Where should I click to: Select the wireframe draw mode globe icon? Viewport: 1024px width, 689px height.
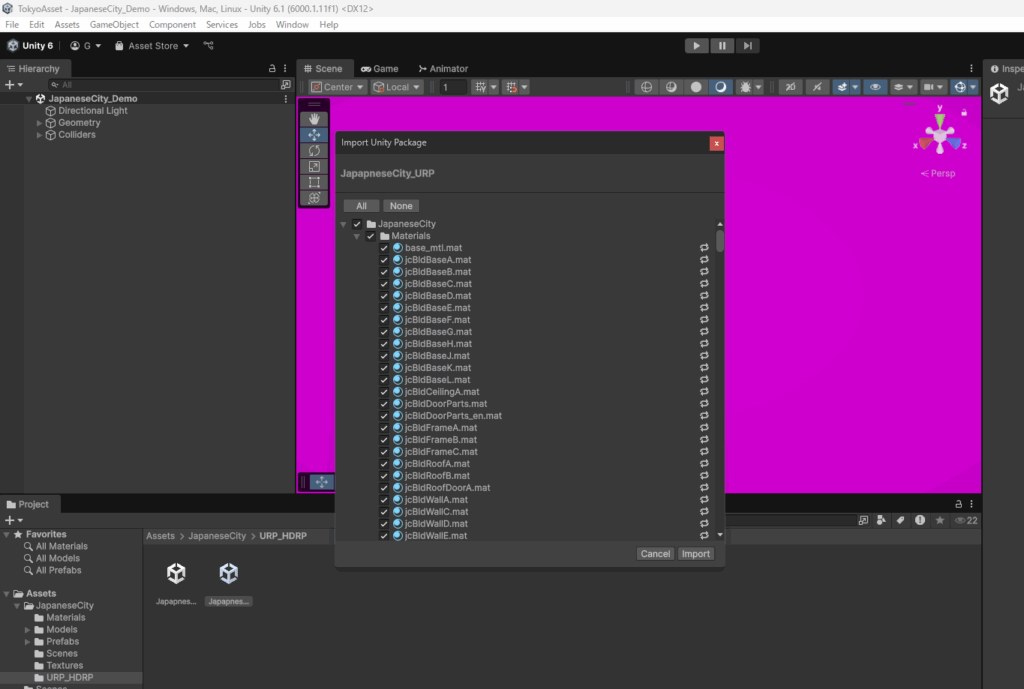point(646,87)
